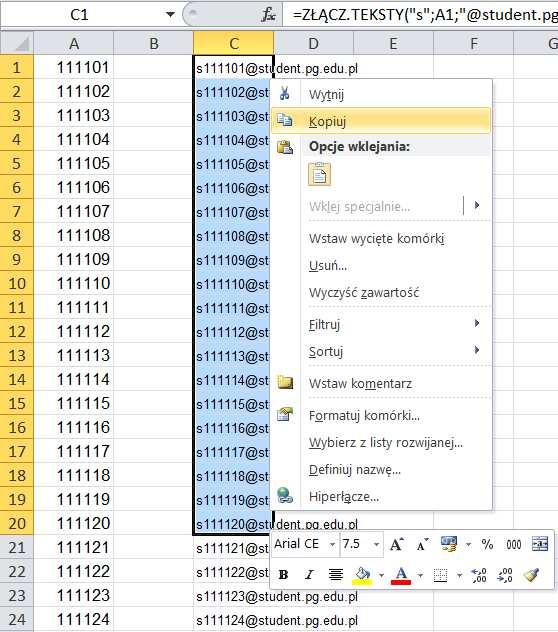Click cell containing 111124

point(74,620)
